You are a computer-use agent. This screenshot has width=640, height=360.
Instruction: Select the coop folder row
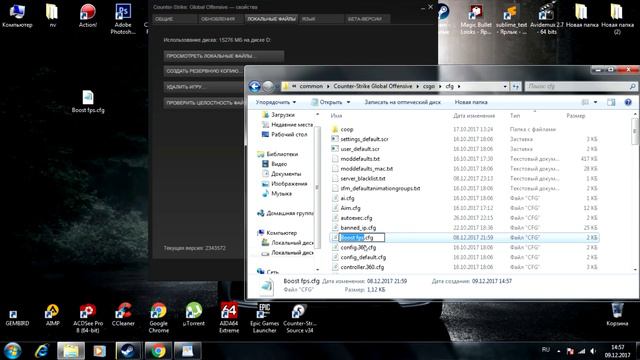464,129
